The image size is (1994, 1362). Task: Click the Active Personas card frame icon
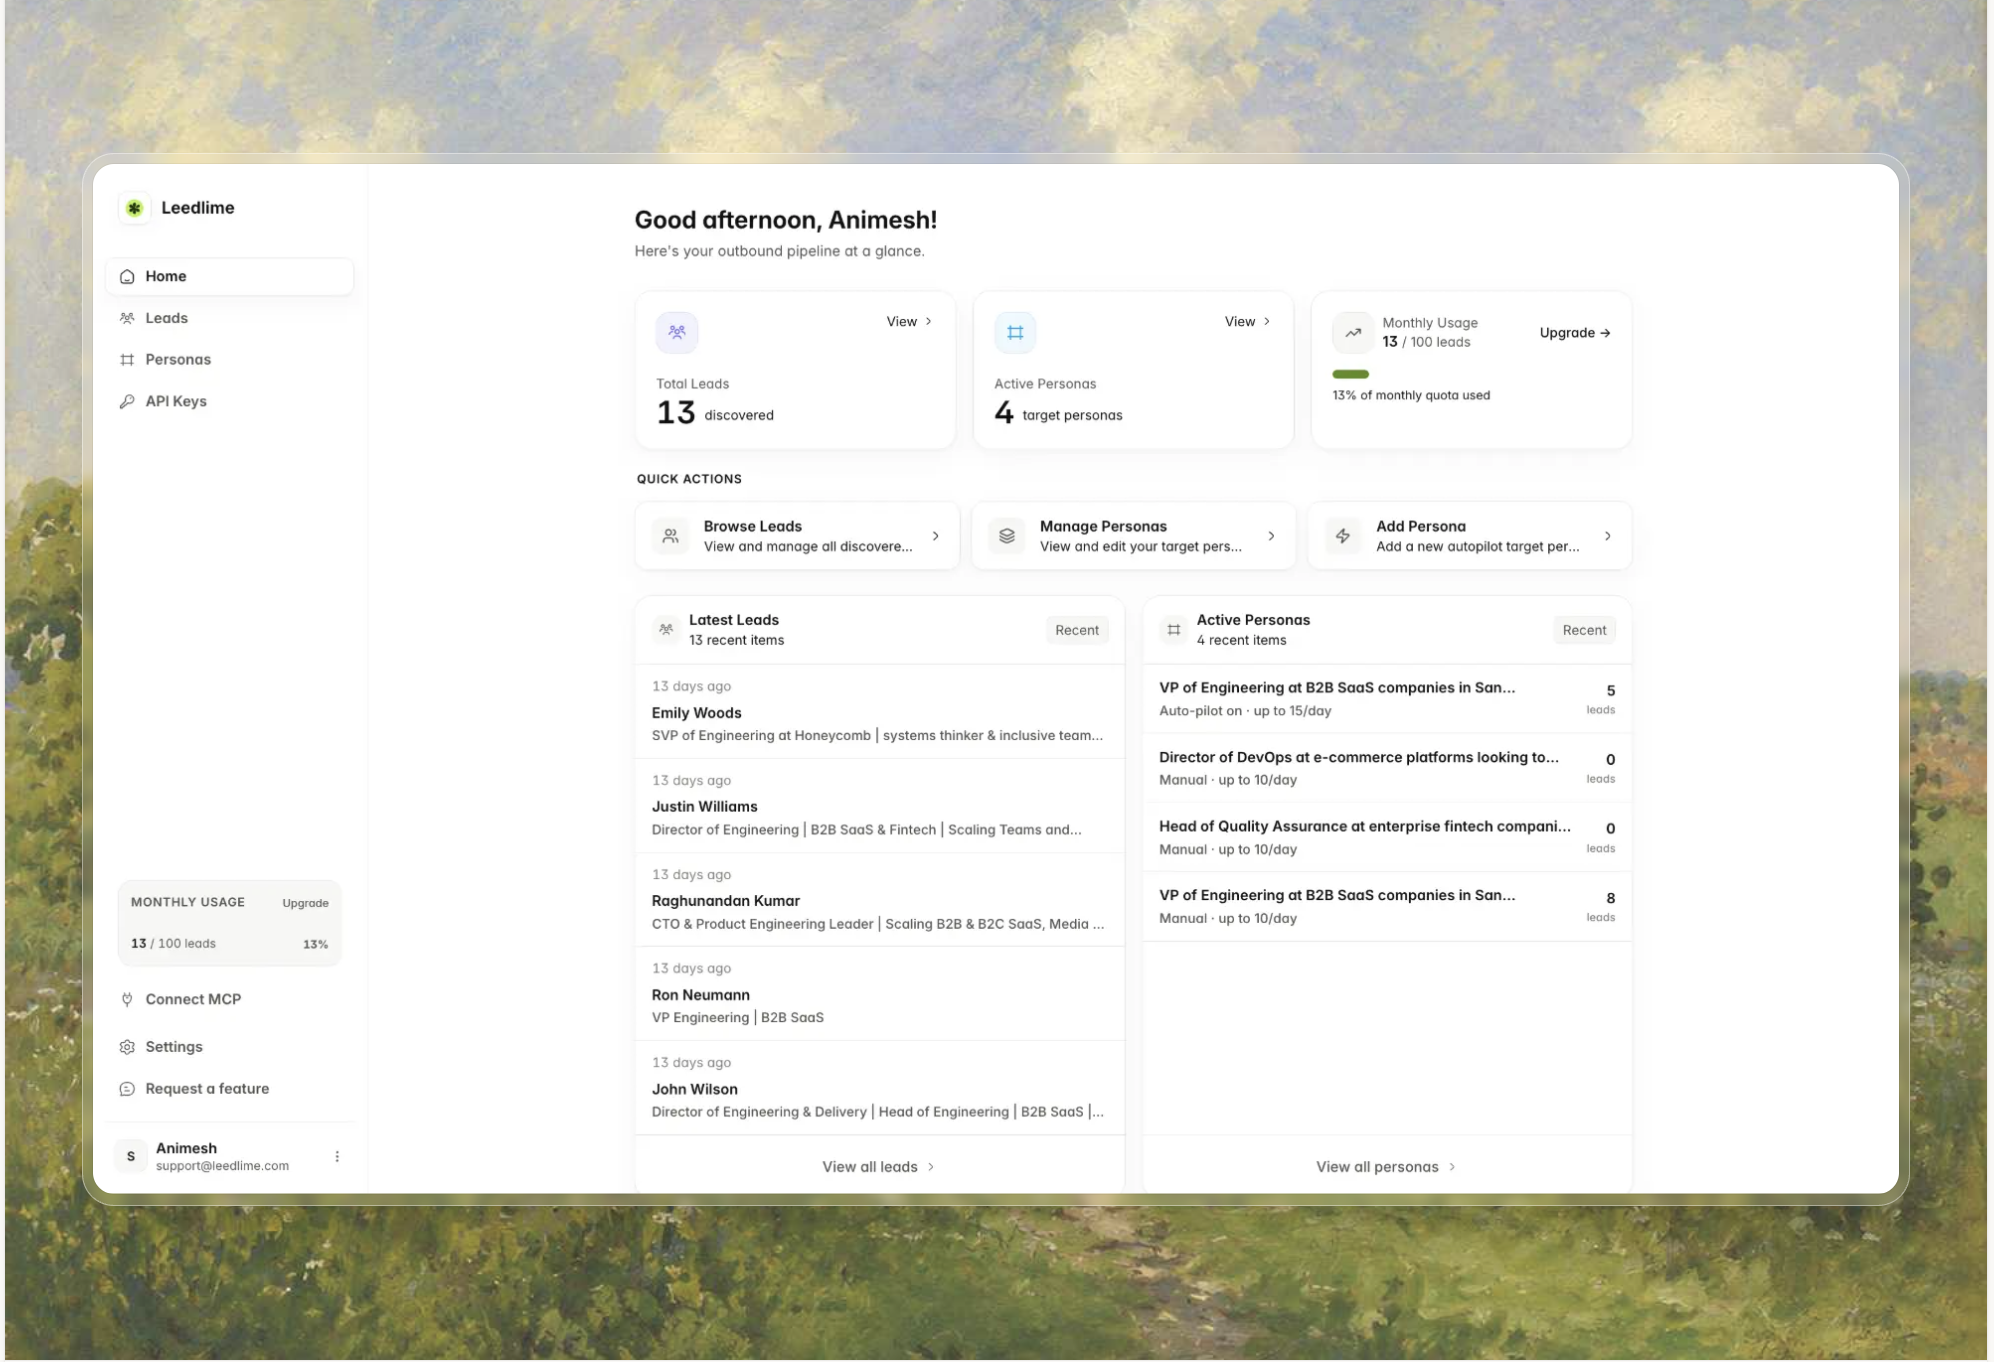tap(1015, 332)
